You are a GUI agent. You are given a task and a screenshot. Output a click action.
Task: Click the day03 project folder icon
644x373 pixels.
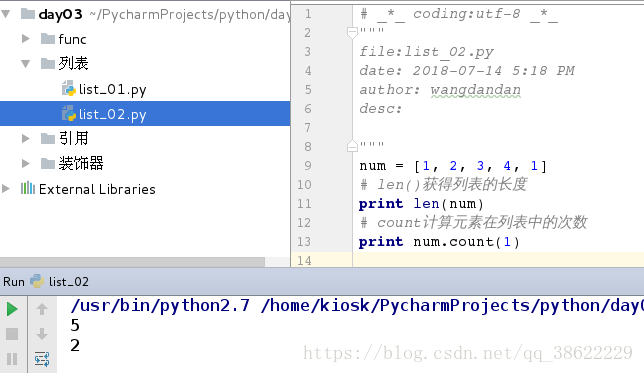tap(28, 14)
